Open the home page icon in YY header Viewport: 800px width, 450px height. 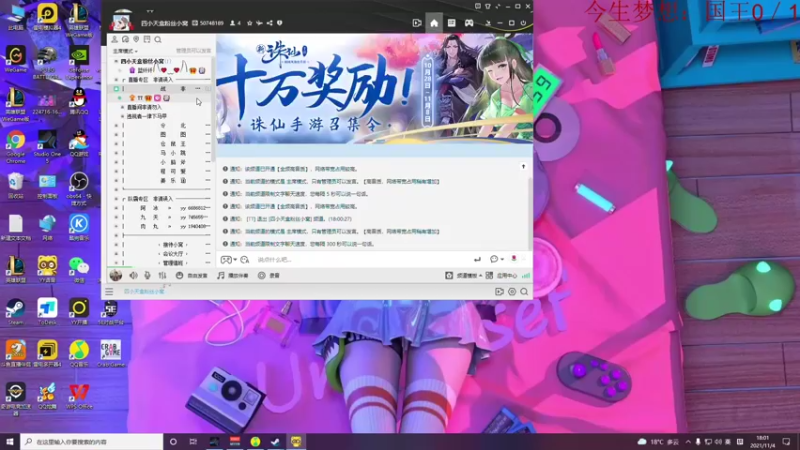pos(434,23)
